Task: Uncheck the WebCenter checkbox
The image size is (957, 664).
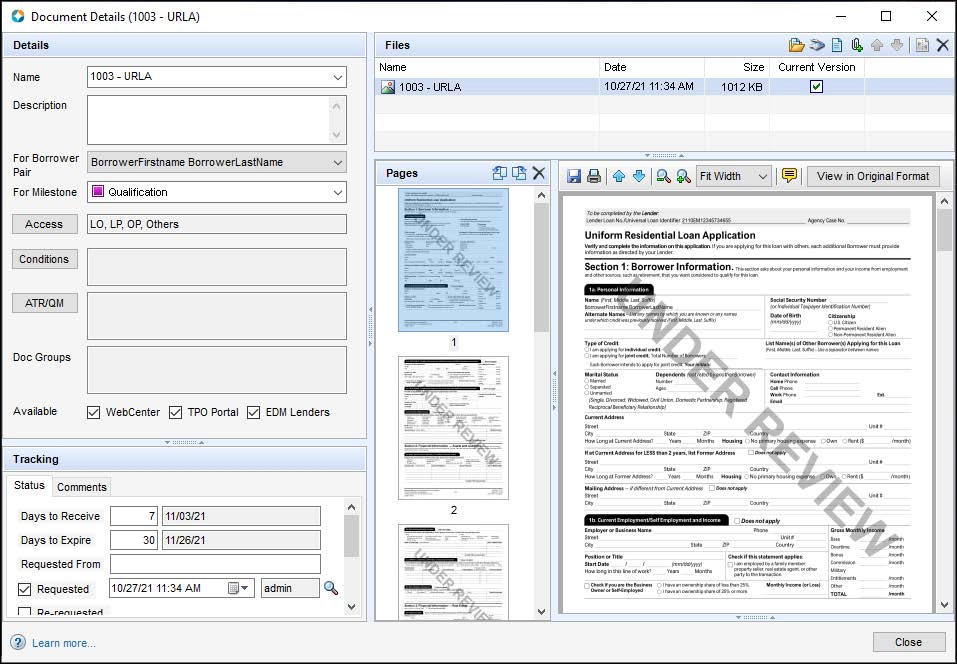Action: tap(94, 412)
